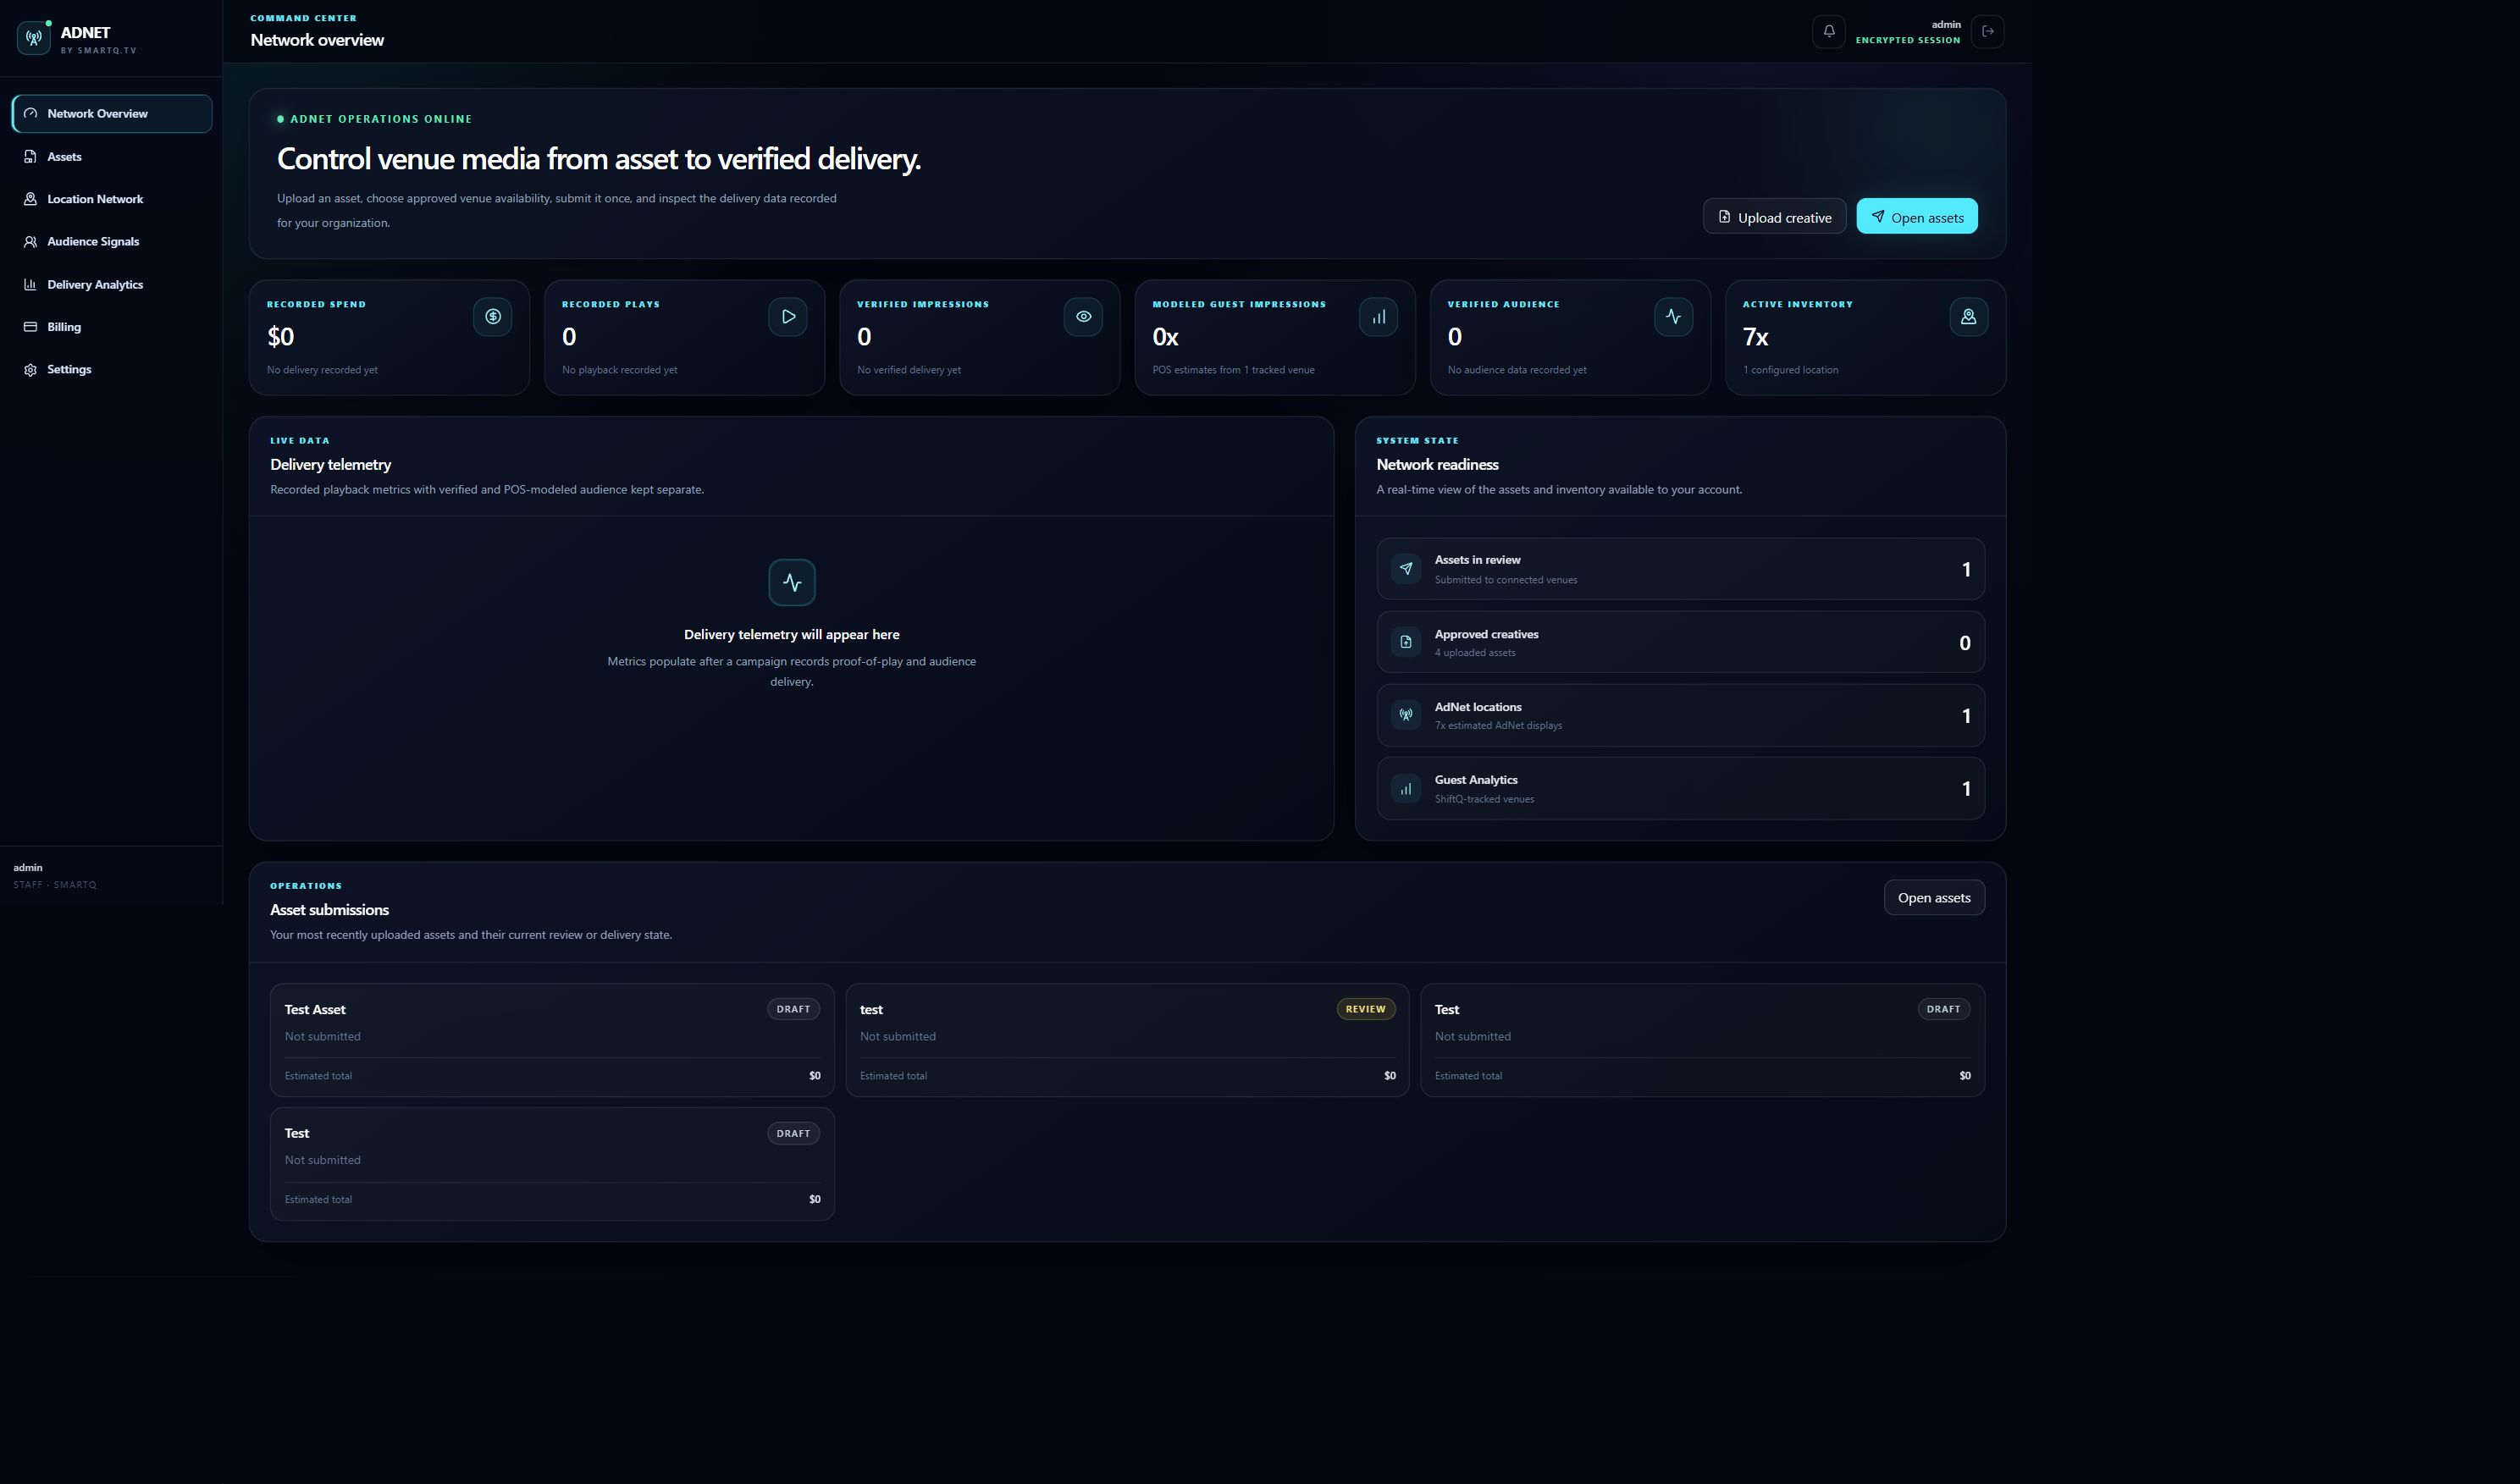This screenshot has height=1484, width=2520.
Task: Click chart icon in Guest Analytics row
Action: coord(1406,789)
